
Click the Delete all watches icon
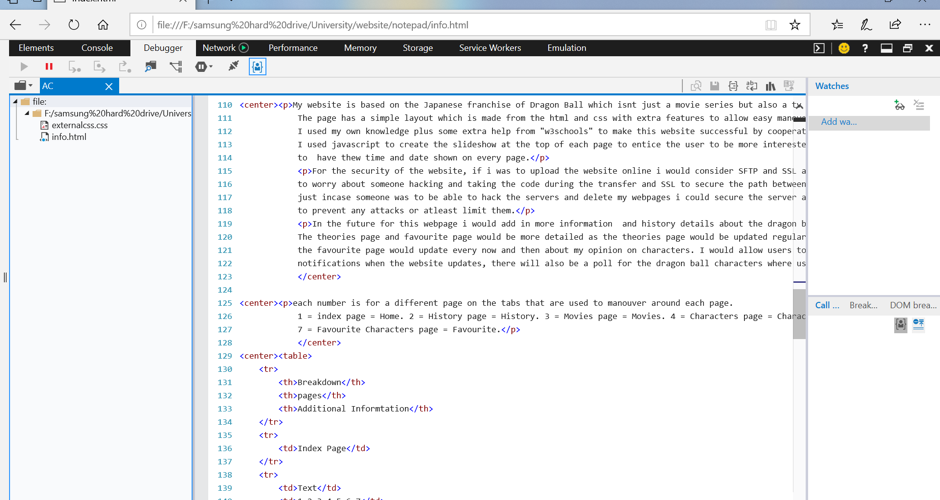[x=919, y=106]
